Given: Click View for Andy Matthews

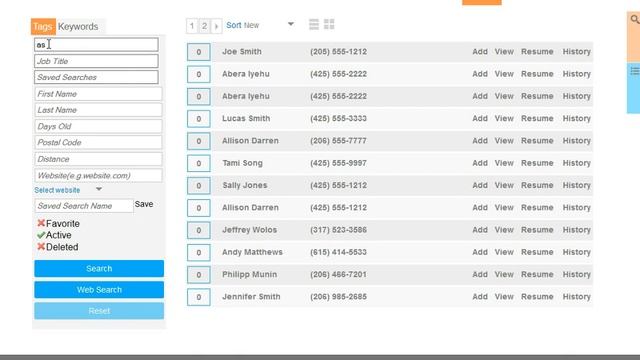Looking at the screenshot, I should (x=504, y=252).
